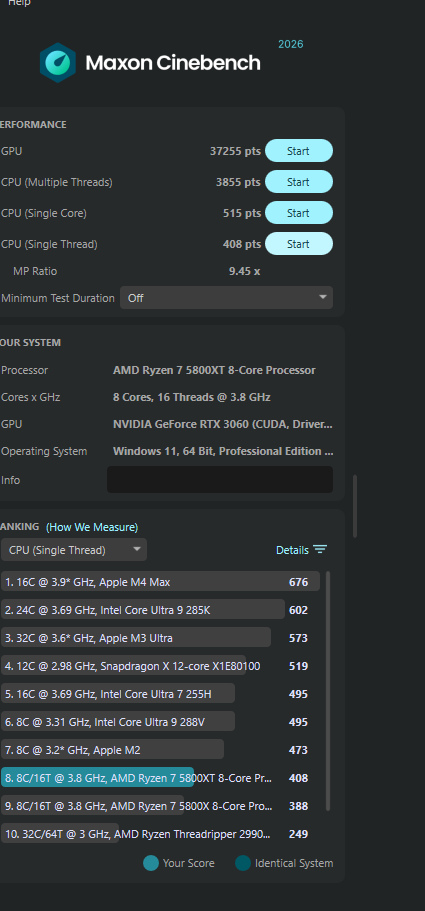Open the CPU (Single Thread) ranking dropdown
The image size is (425, 911).
click(74, 550)
